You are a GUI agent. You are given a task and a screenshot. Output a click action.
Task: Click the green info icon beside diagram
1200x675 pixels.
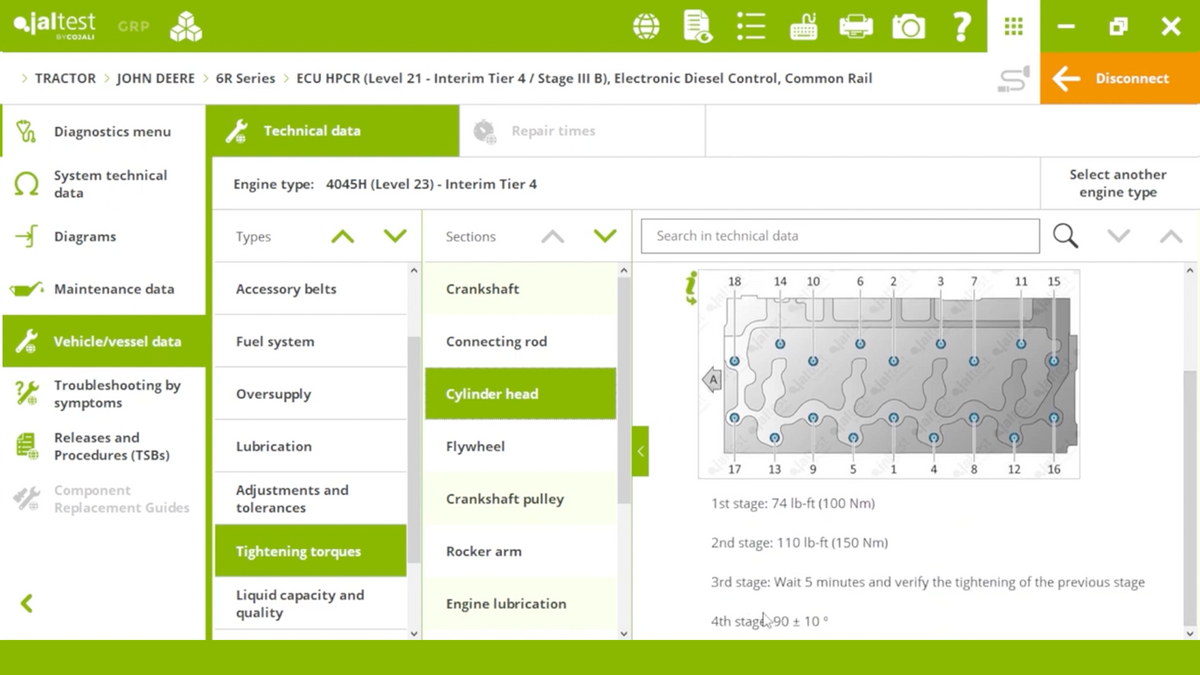pyautogui.click(x=690, y=288)
